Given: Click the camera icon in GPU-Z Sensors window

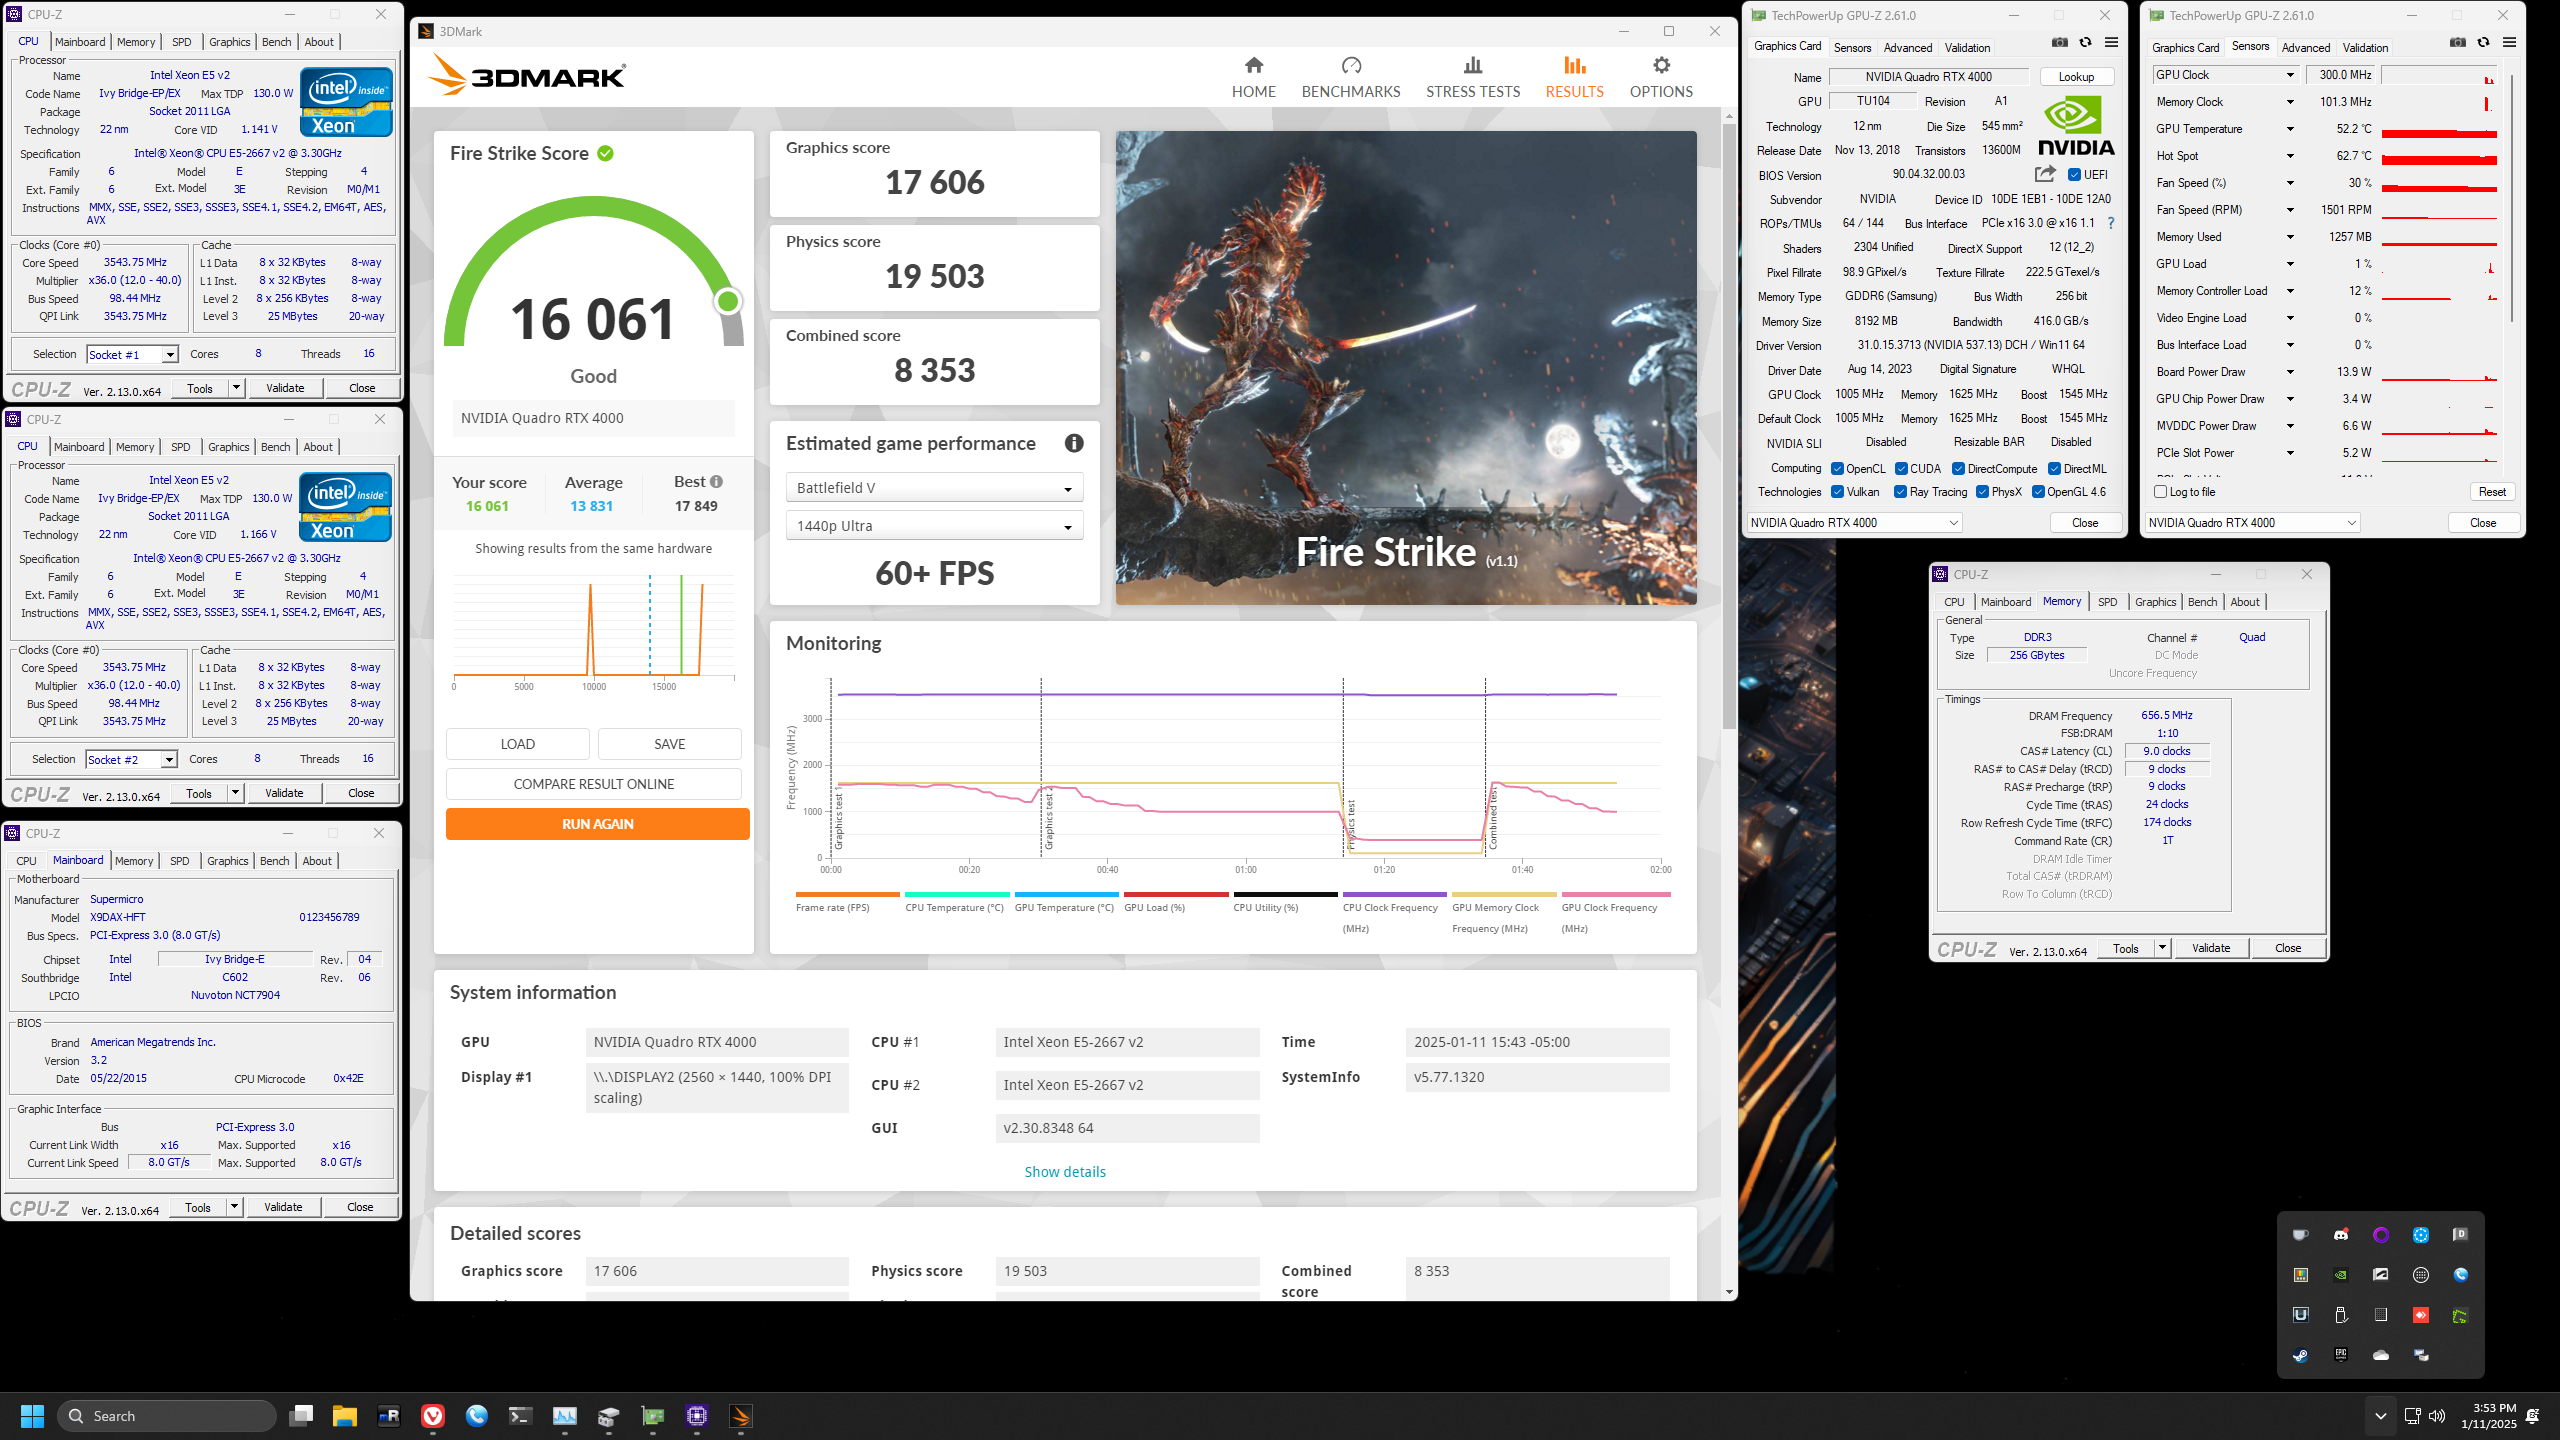Looking at the screenshot, I should 2458,43.
